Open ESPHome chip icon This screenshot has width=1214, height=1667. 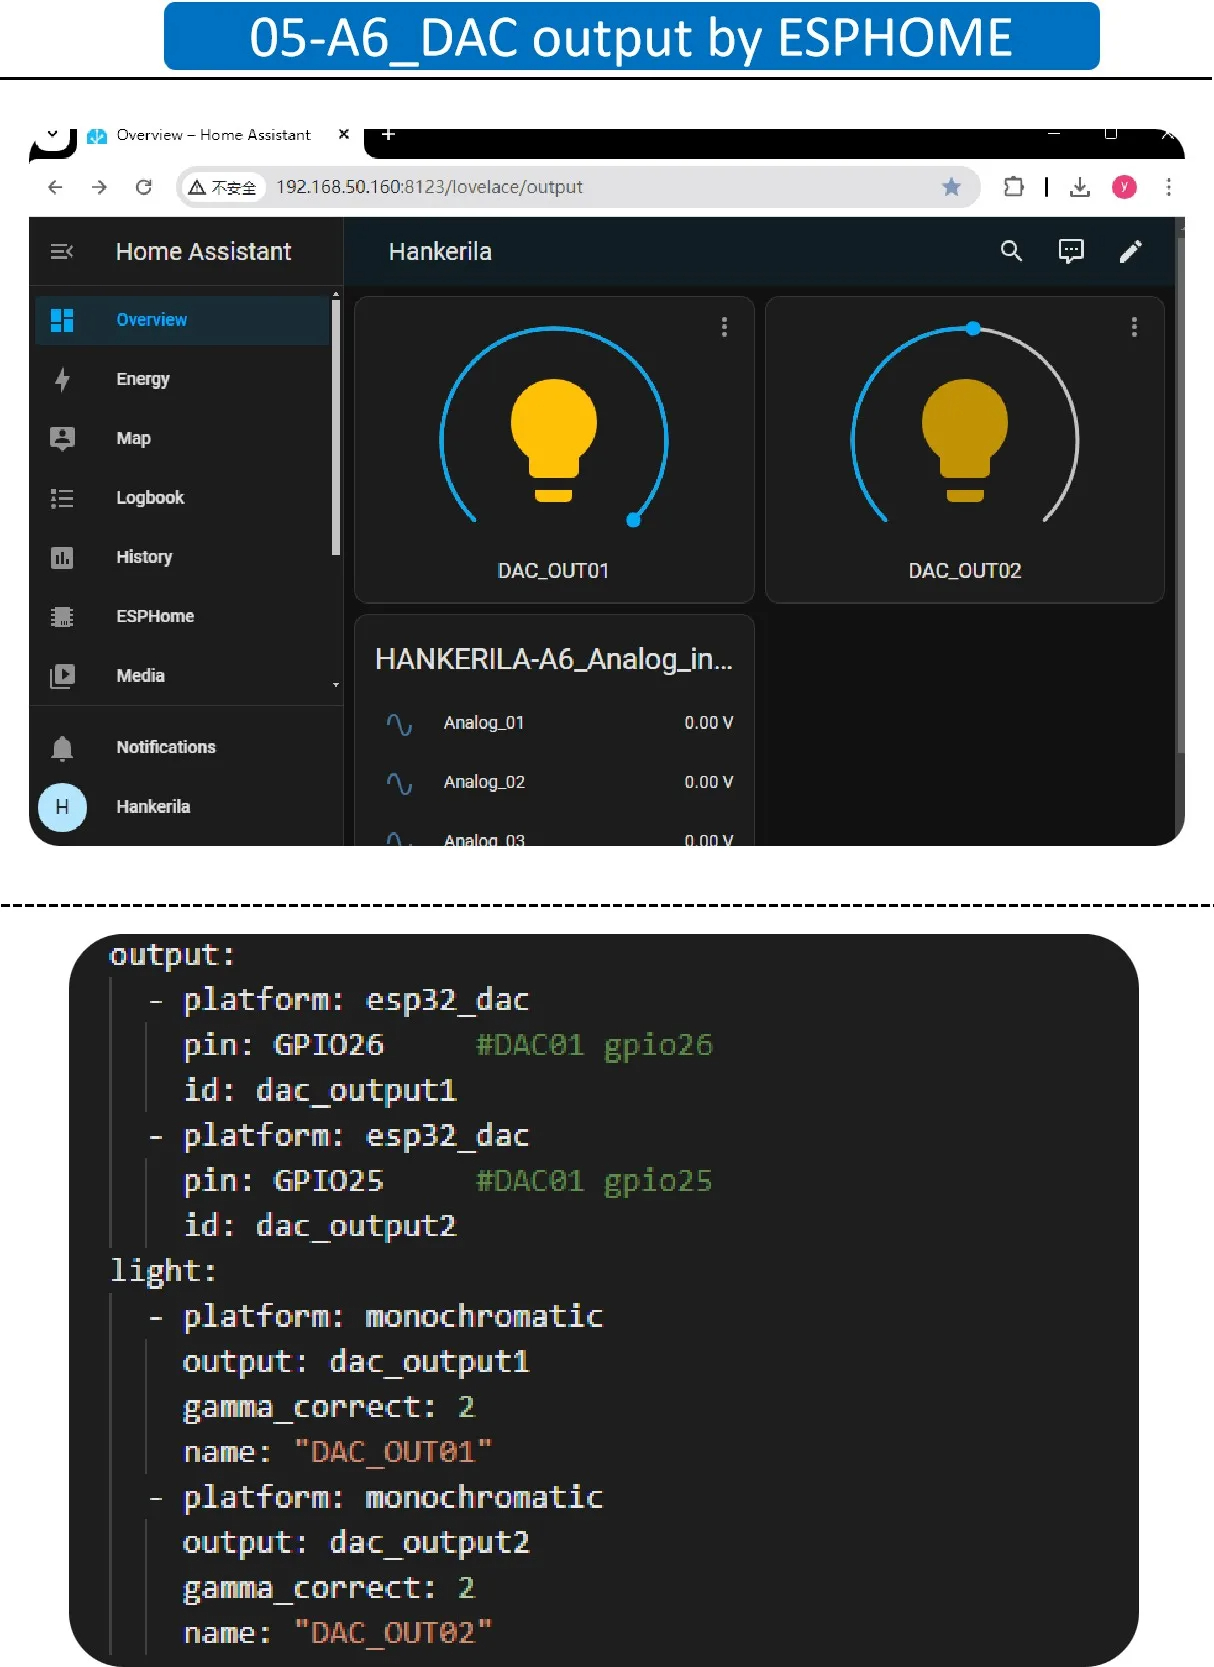coord(62,616)
